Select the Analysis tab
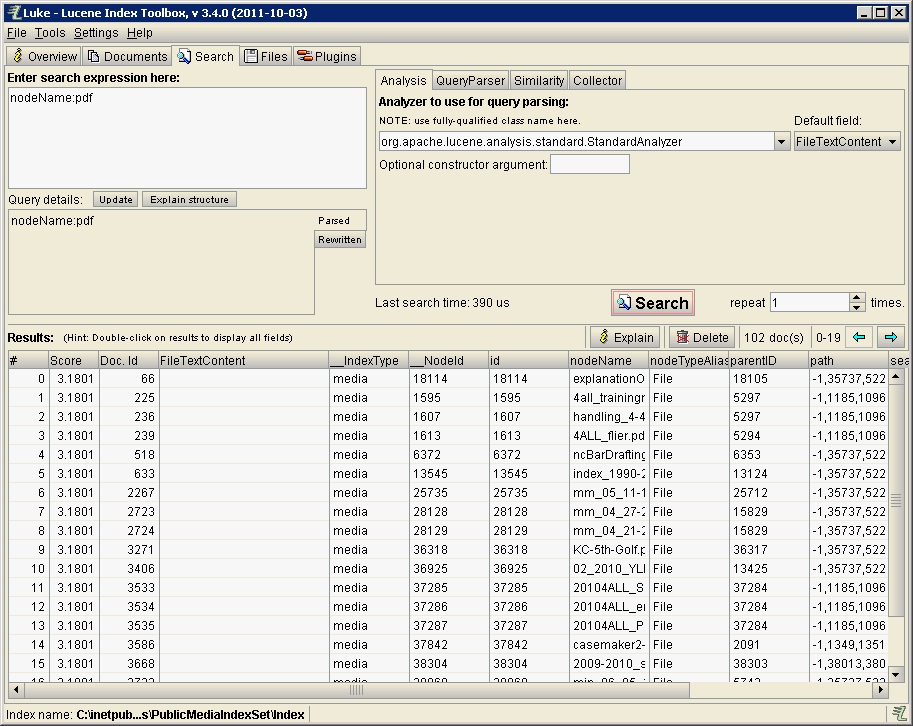The image size is (913, 726). [403, 80]
